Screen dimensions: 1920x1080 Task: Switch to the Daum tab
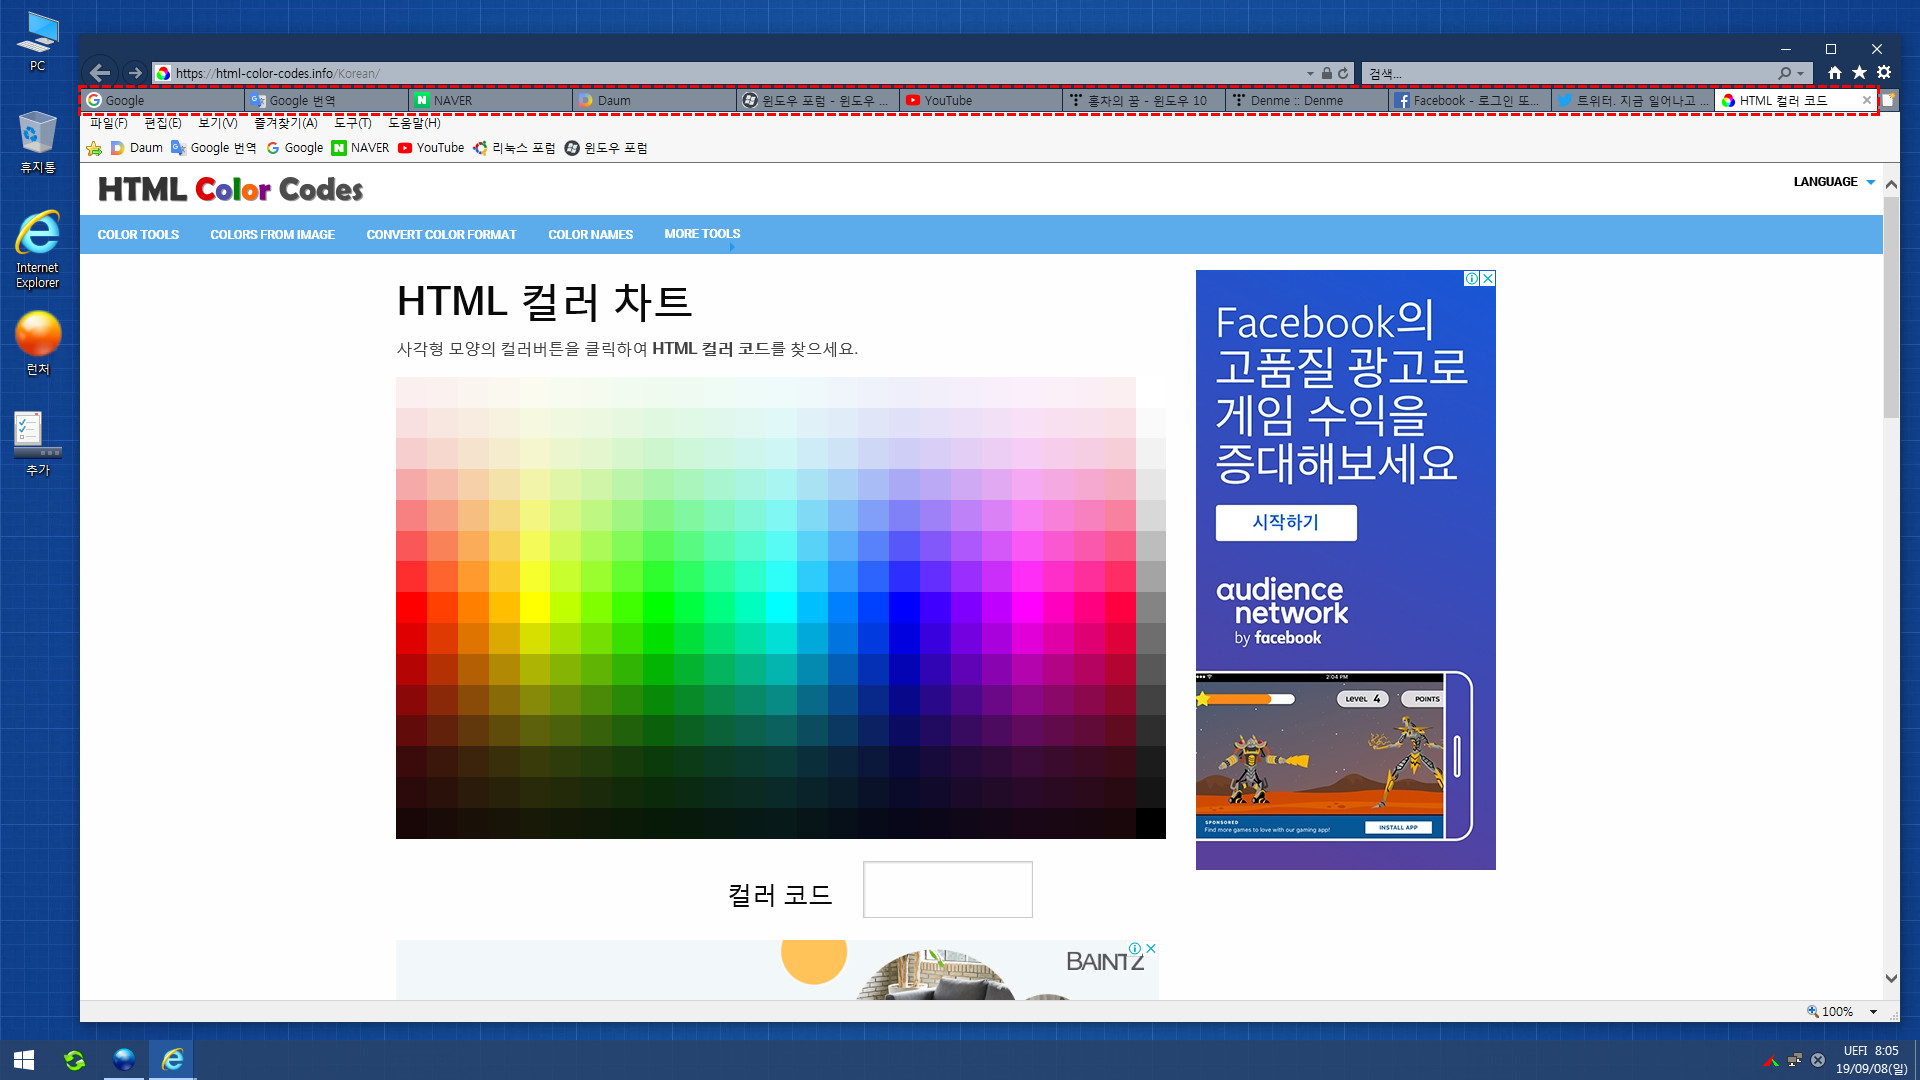pyautogui.click(x=654, y=100)
